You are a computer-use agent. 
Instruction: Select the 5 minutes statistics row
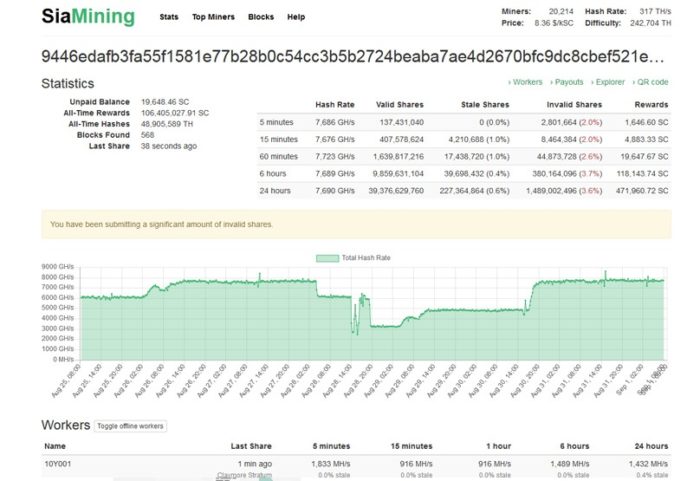(464, 122)
